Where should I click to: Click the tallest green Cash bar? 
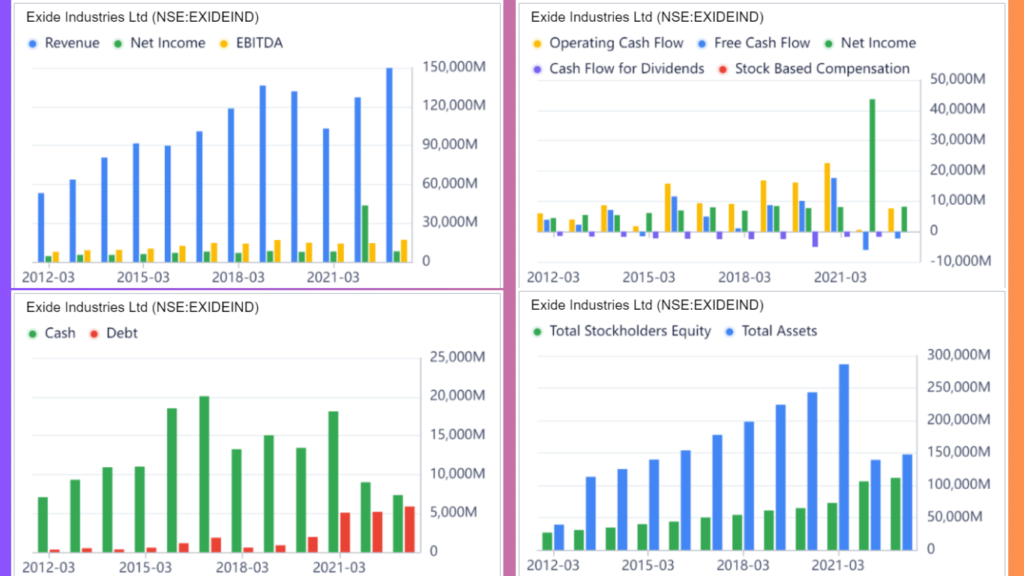[x=204, y=474]
